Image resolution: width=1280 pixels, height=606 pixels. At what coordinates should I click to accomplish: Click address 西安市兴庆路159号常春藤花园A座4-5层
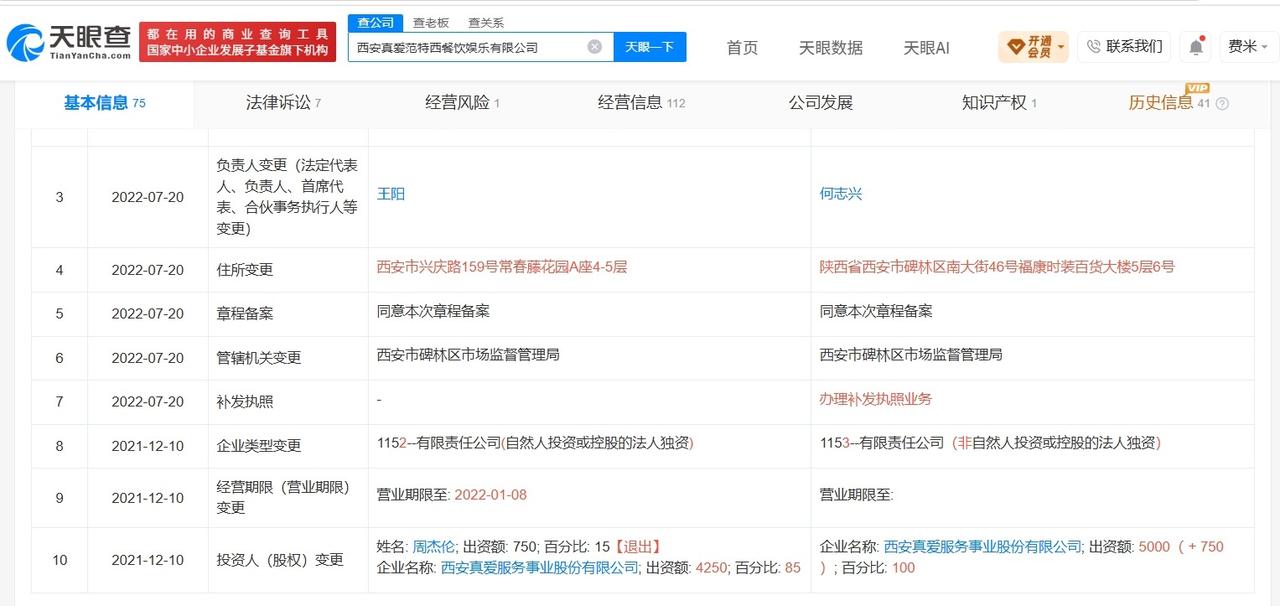click(x=501, y=267)
